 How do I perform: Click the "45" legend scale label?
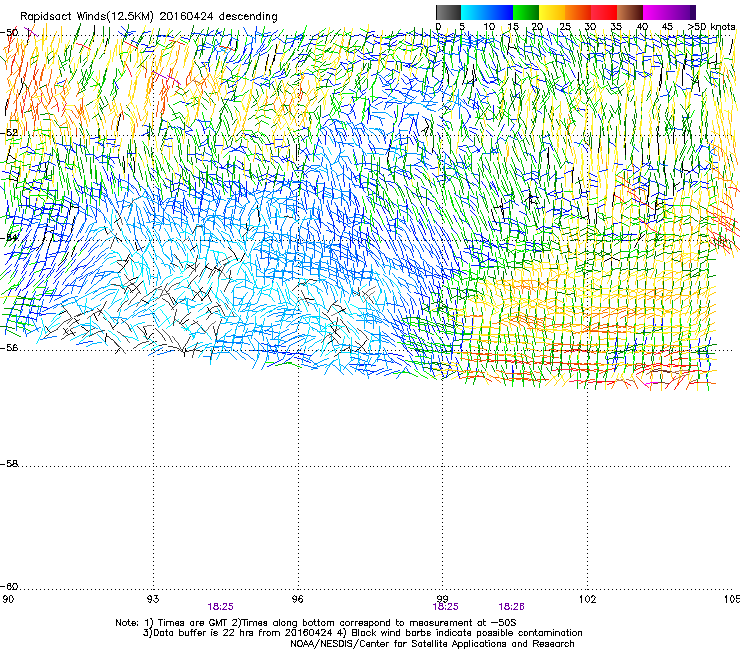667,27
